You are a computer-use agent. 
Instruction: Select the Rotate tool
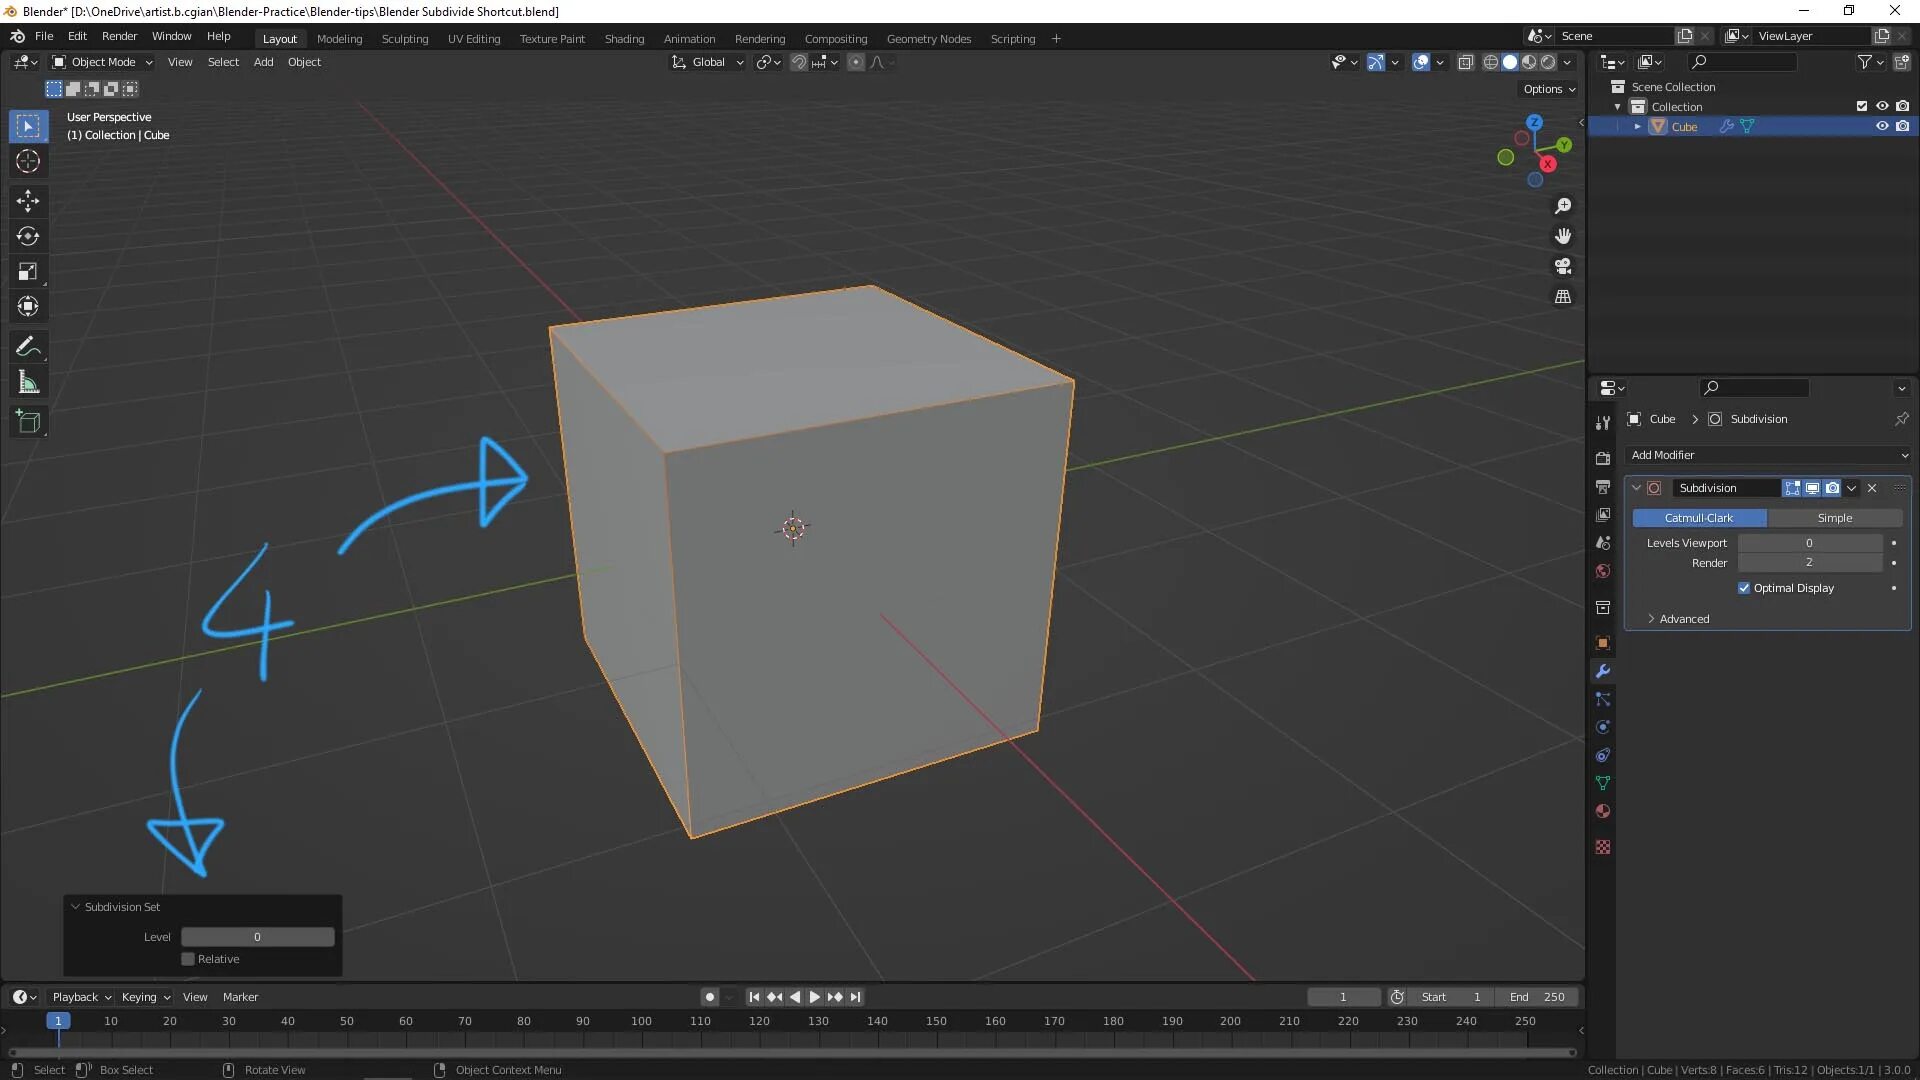point(28,236)
